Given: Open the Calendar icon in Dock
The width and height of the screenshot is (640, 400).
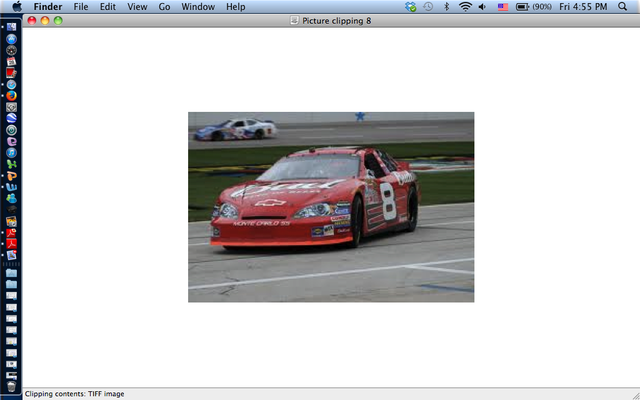Looking at the screenshot, I should coord(11,62).
